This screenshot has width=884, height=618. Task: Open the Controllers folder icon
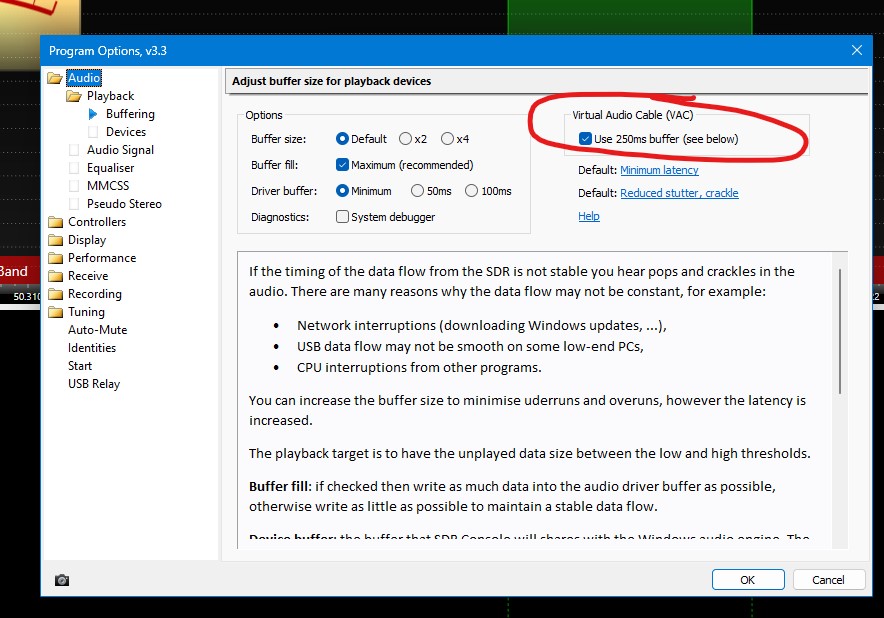coord(55,222)
